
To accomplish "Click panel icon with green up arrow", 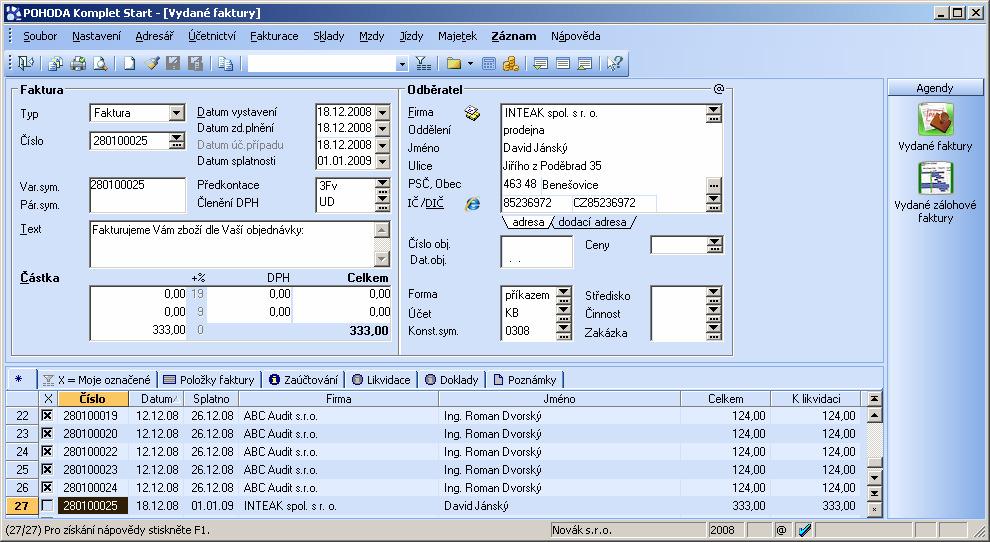I will point(585,63).
